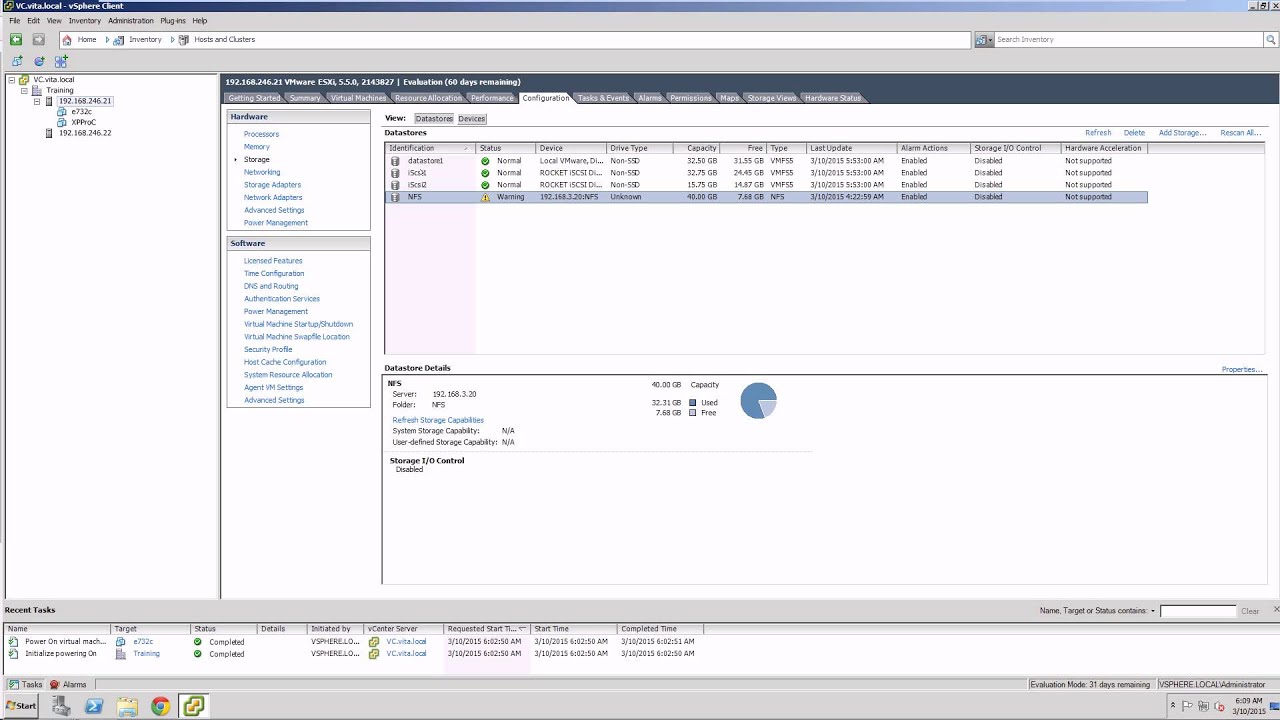Image resolution: width=1280 pixels, height=720 pixels.
Task: Open PowerShell from the taskbar
Action: pyautogui.click(x=94, y=707)
